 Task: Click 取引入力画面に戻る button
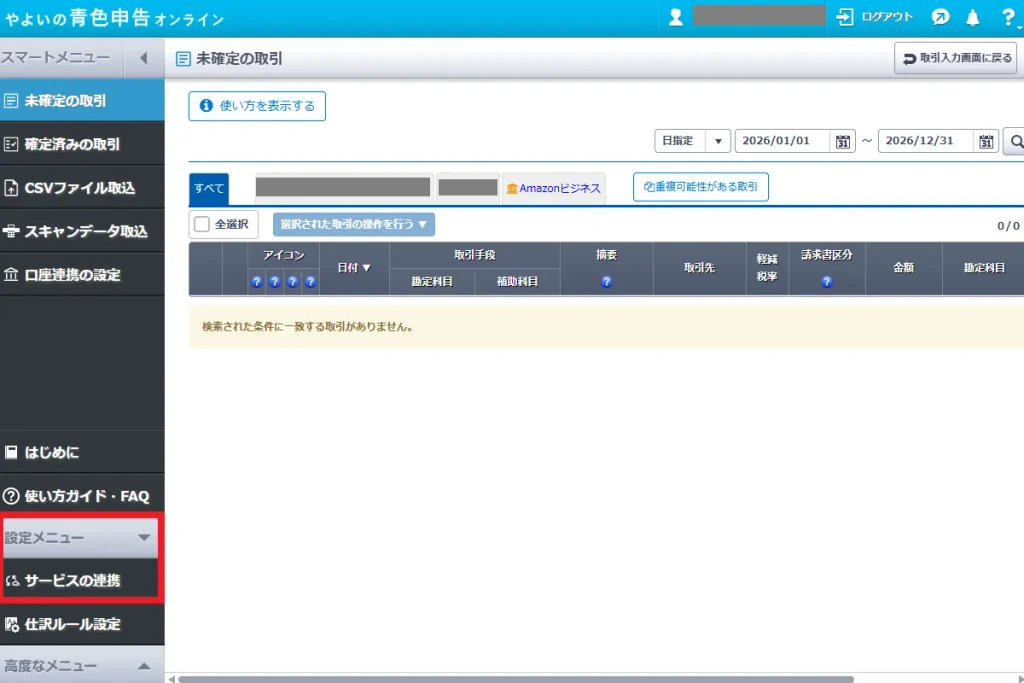pos(955,58)
